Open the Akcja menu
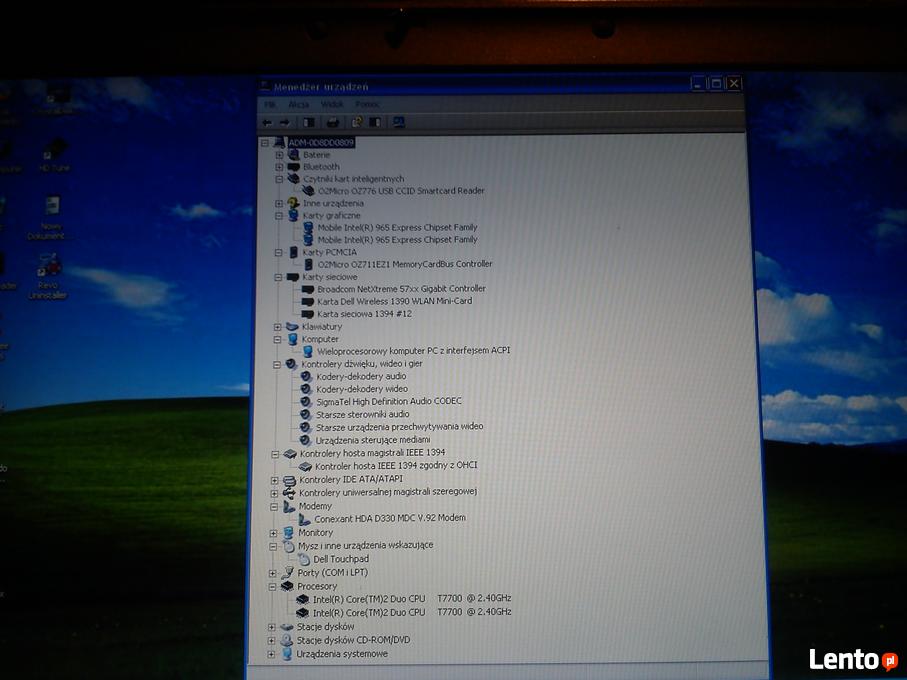907x680 pixels. (x=298, y=105)
